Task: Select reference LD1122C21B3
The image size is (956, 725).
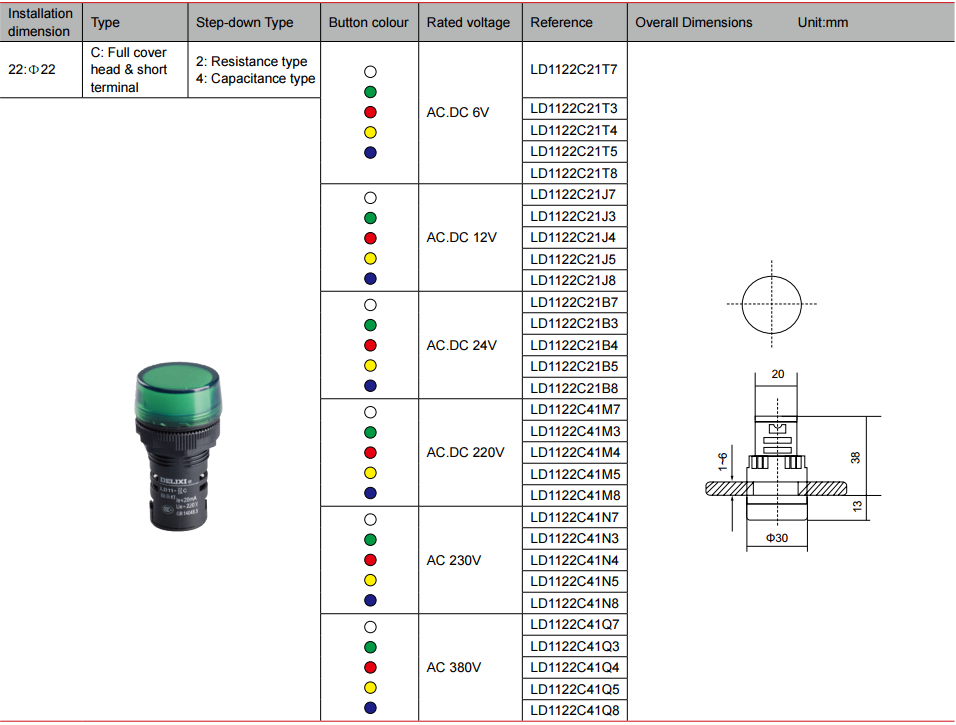Action: pyautogui.click(x=574, y=324)
